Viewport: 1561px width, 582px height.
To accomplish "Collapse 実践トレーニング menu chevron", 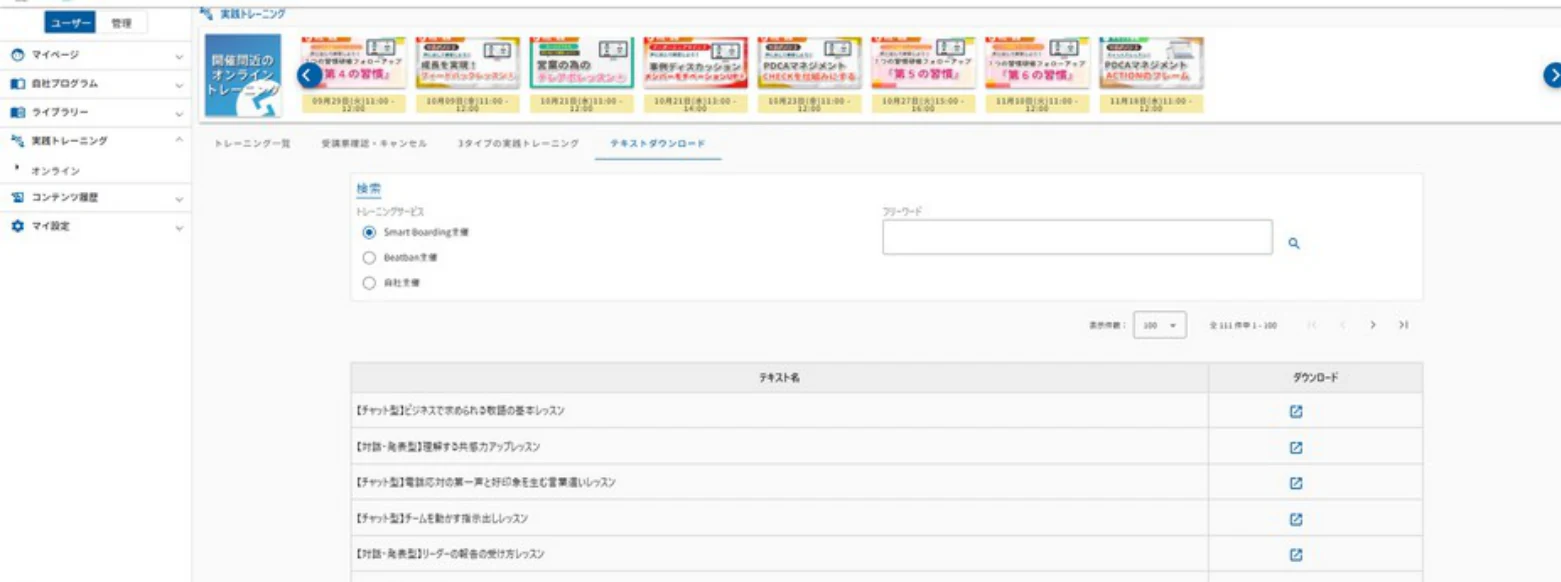I will 179,141.
